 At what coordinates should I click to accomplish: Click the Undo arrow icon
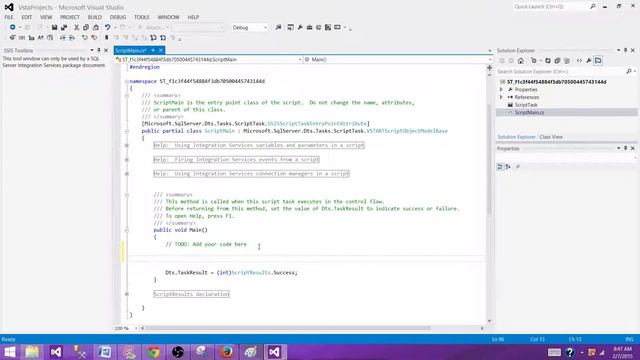point(107,27)
